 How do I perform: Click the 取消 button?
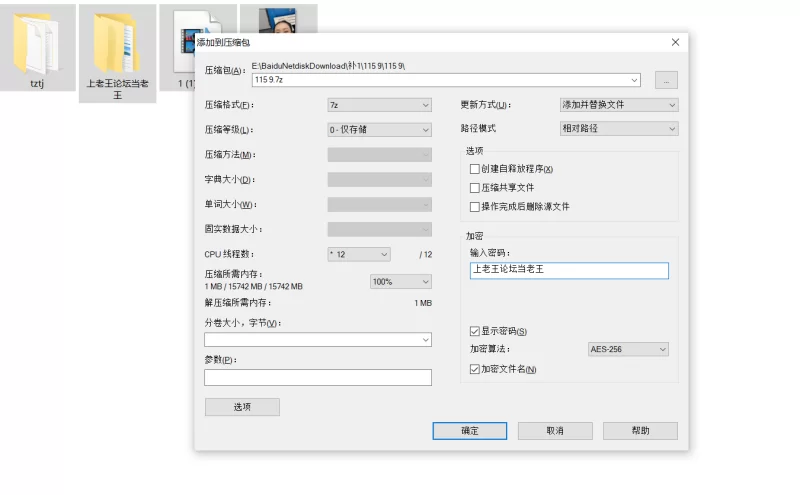pos(555,431)
